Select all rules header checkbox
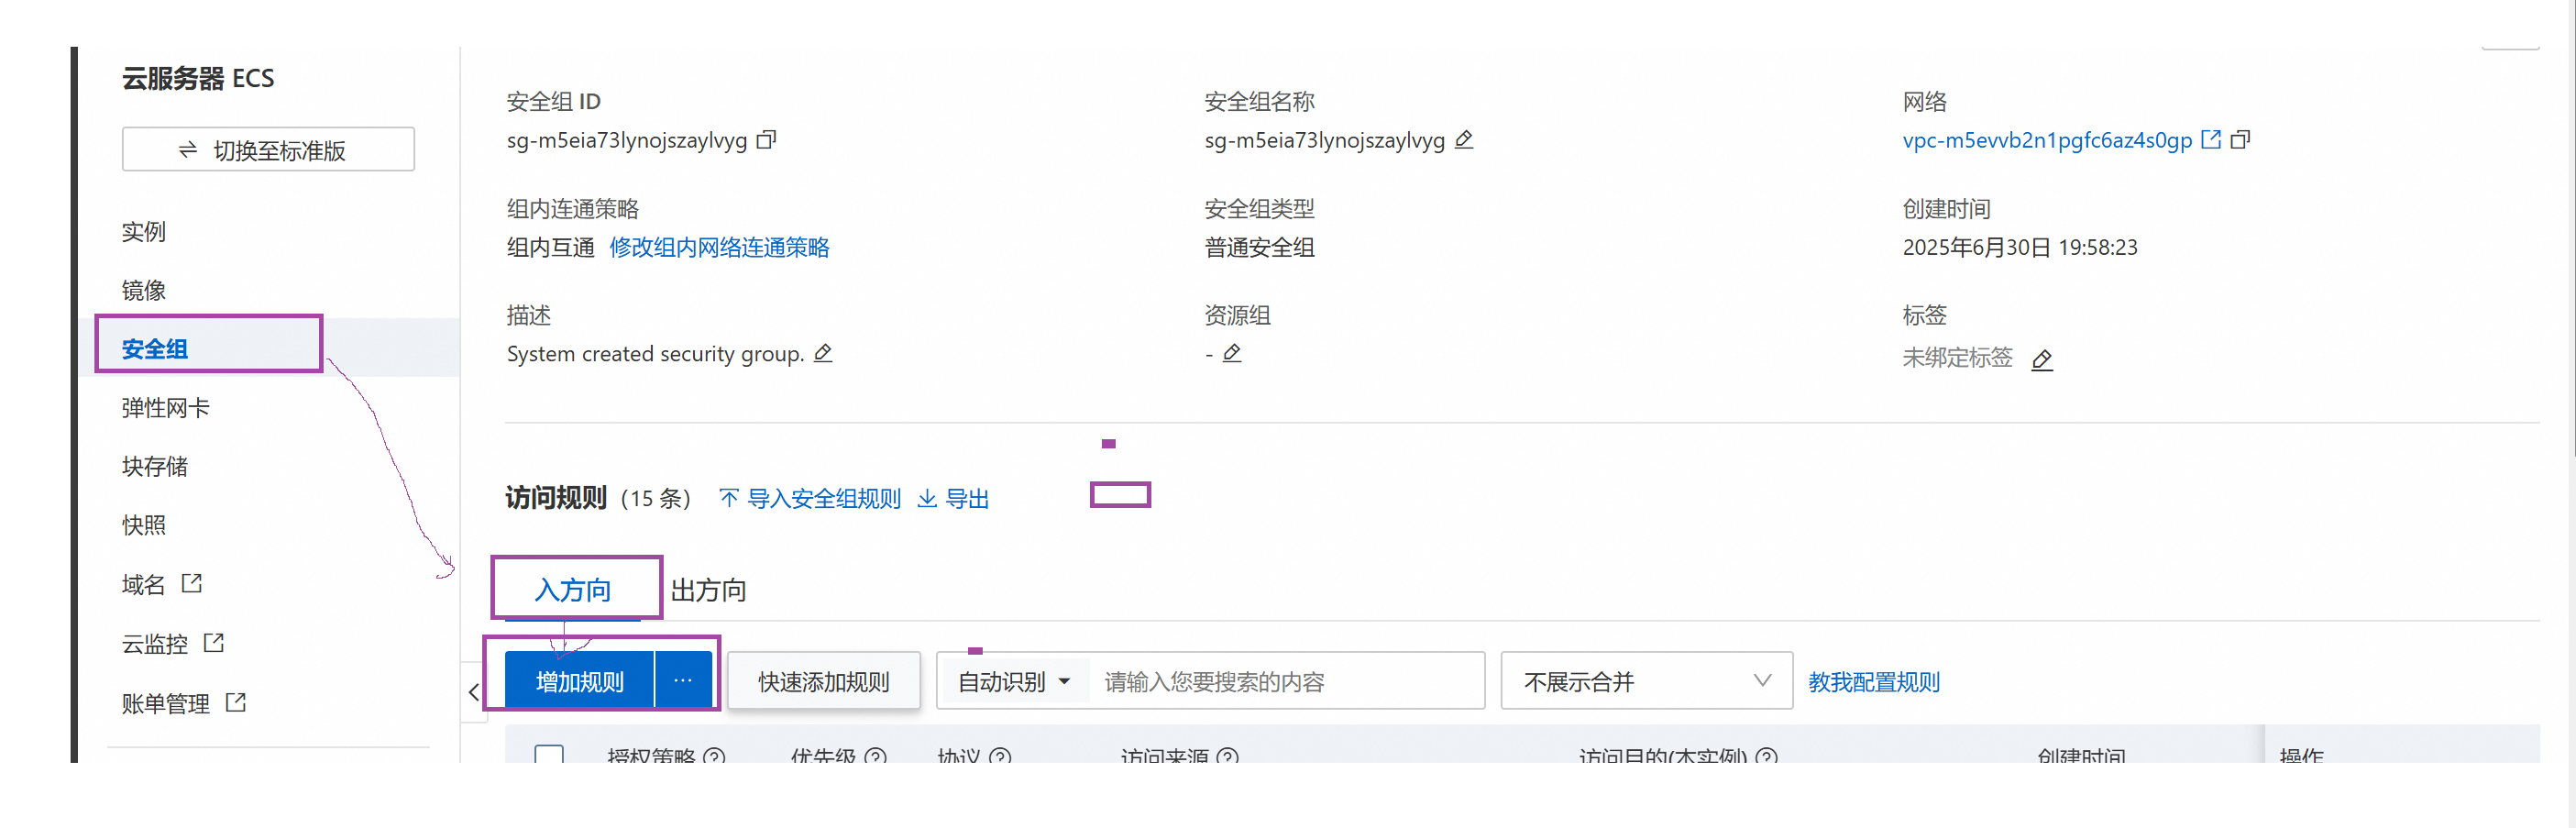 (549, 756)
